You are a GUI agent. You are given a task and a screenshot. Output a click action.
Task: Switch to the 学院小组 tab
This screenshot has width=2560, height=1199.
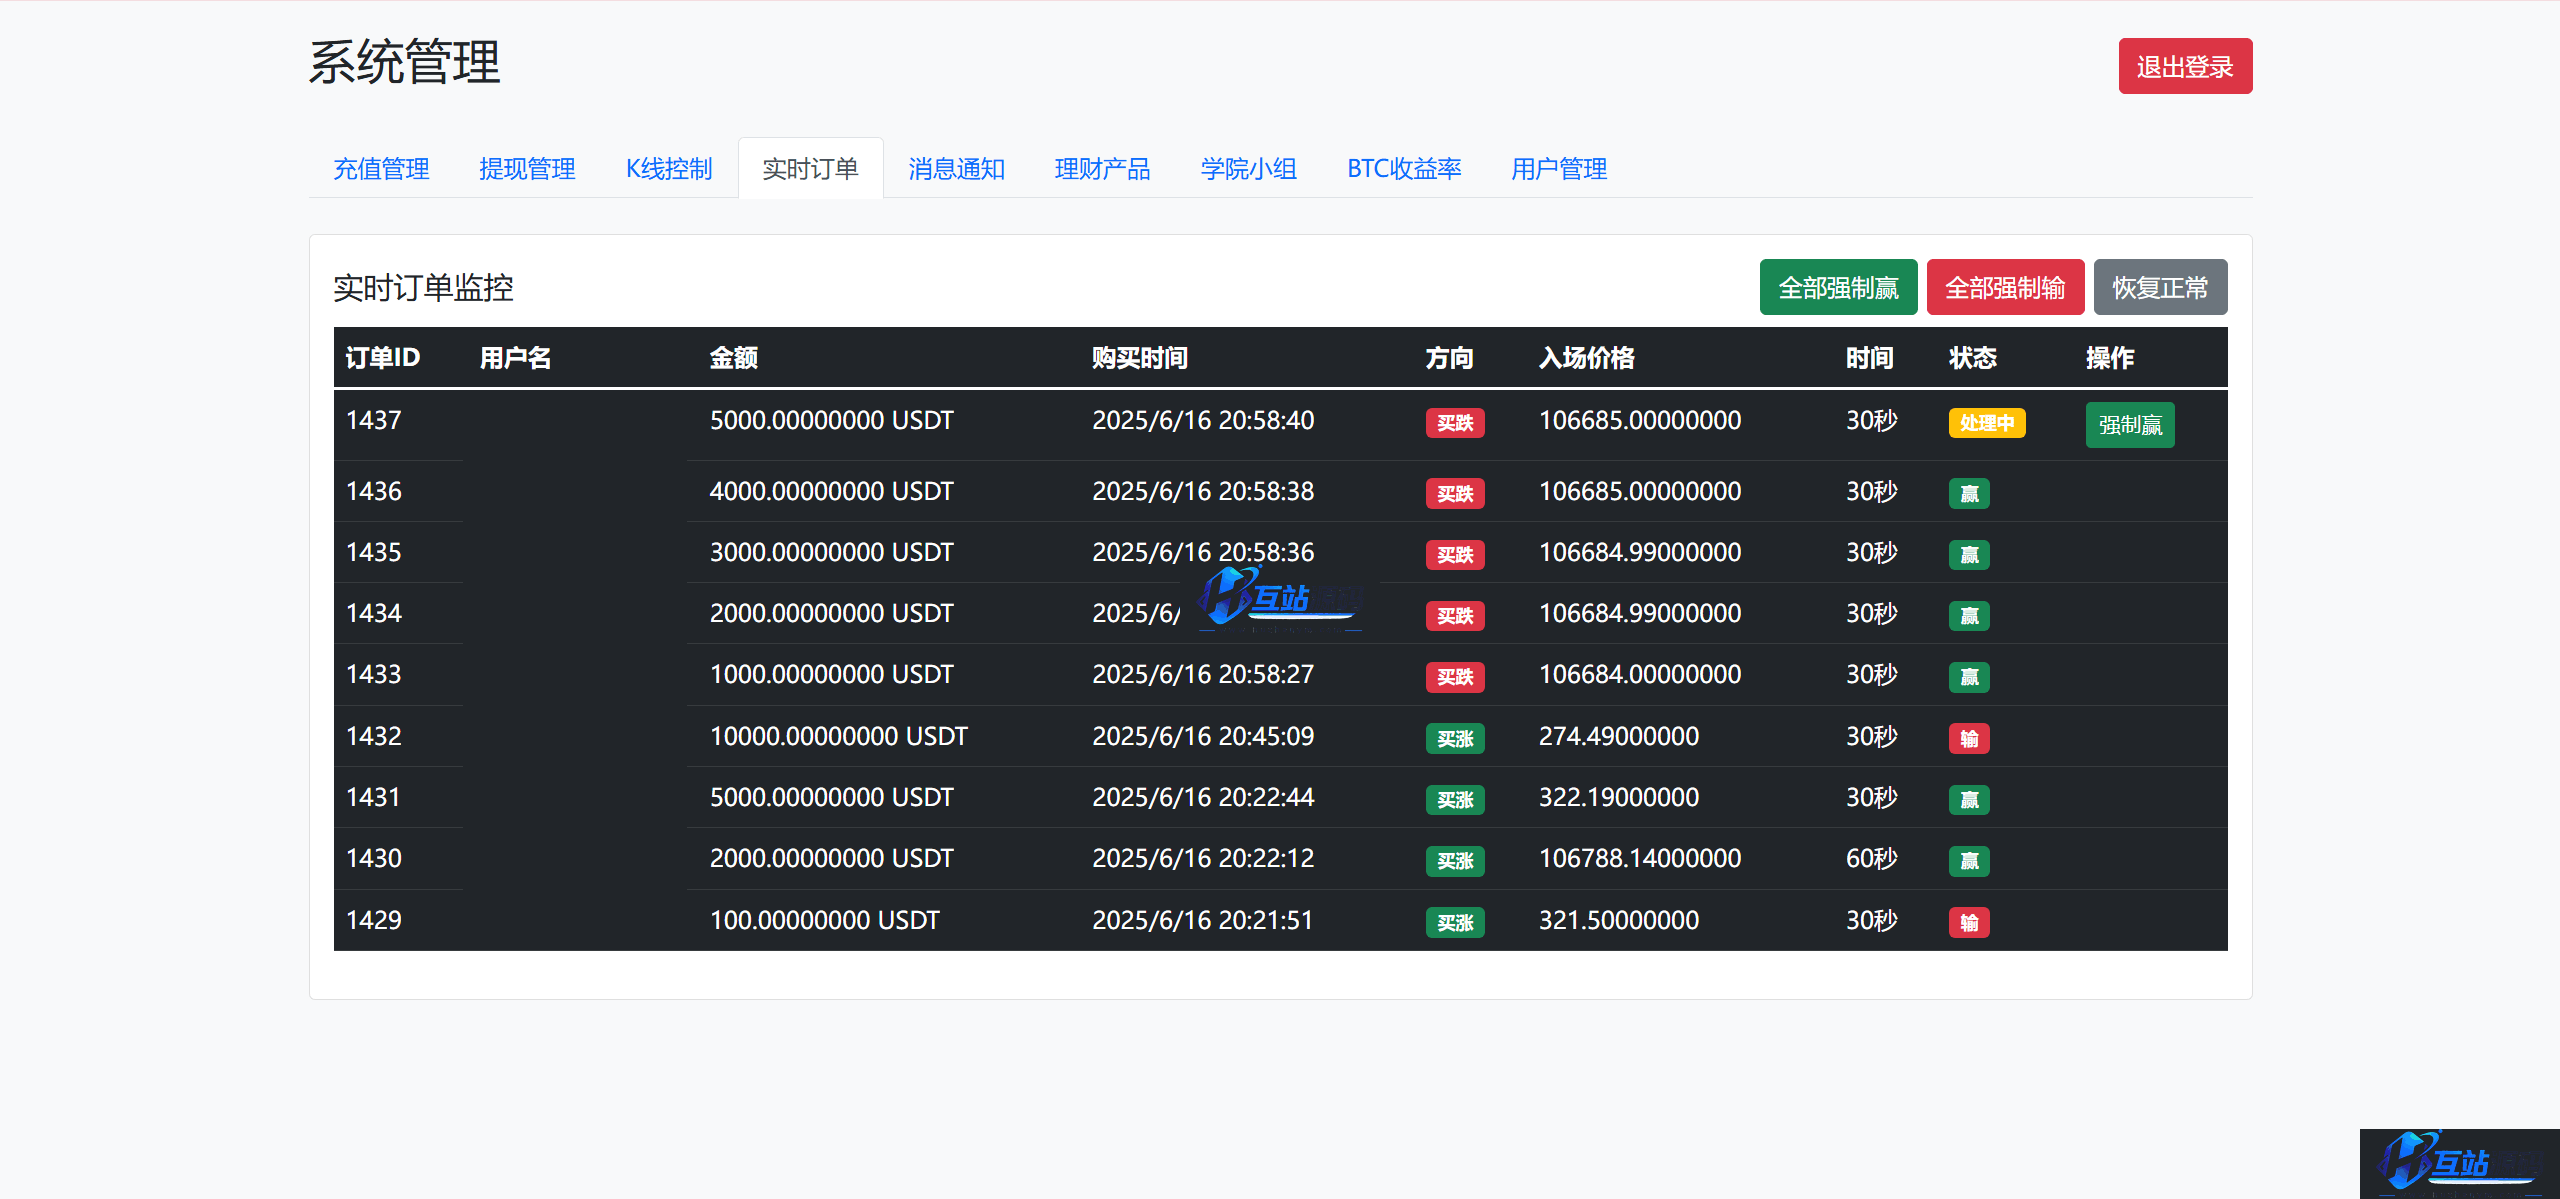pyautogui.click(x=1248, y=168)
